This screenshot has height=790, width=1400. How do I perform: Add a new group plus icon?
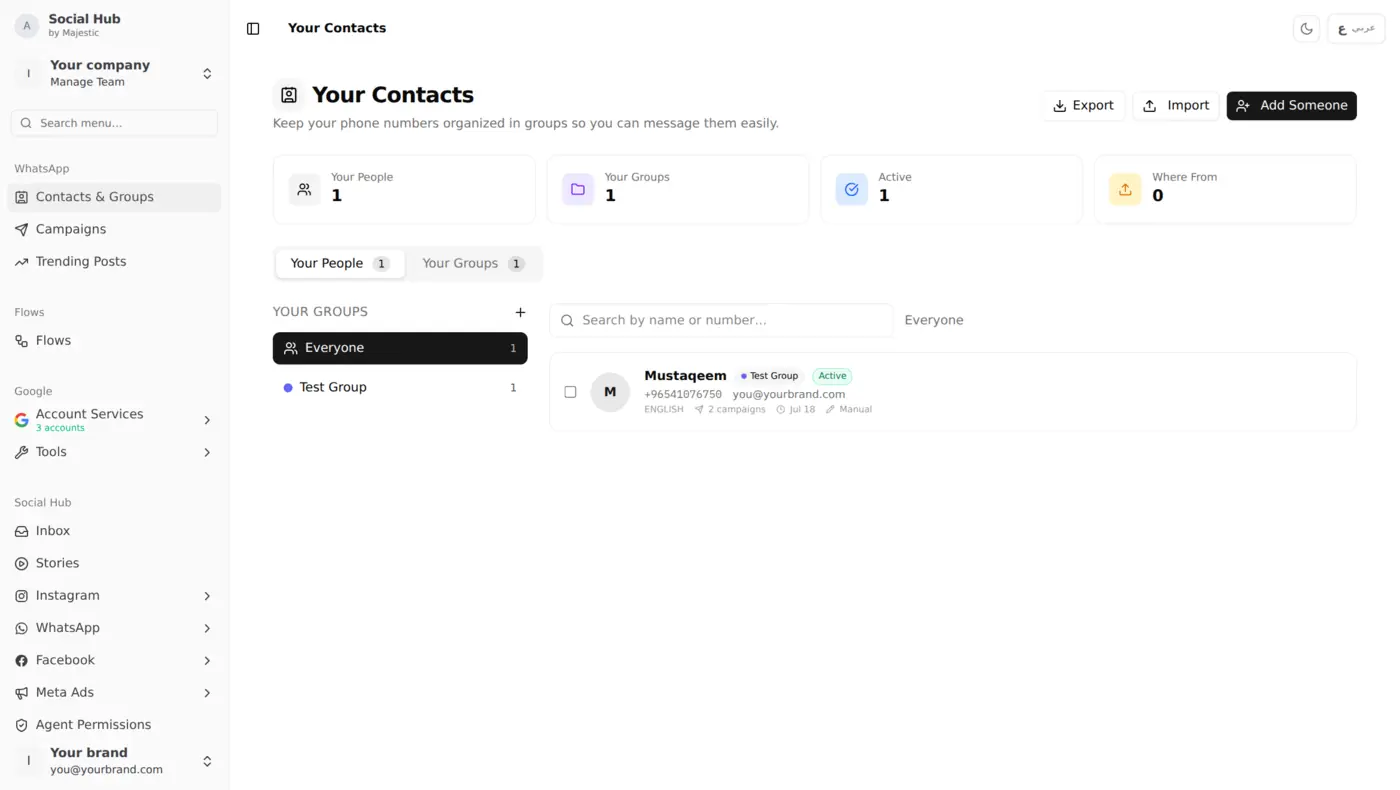(x=520, y=313)
